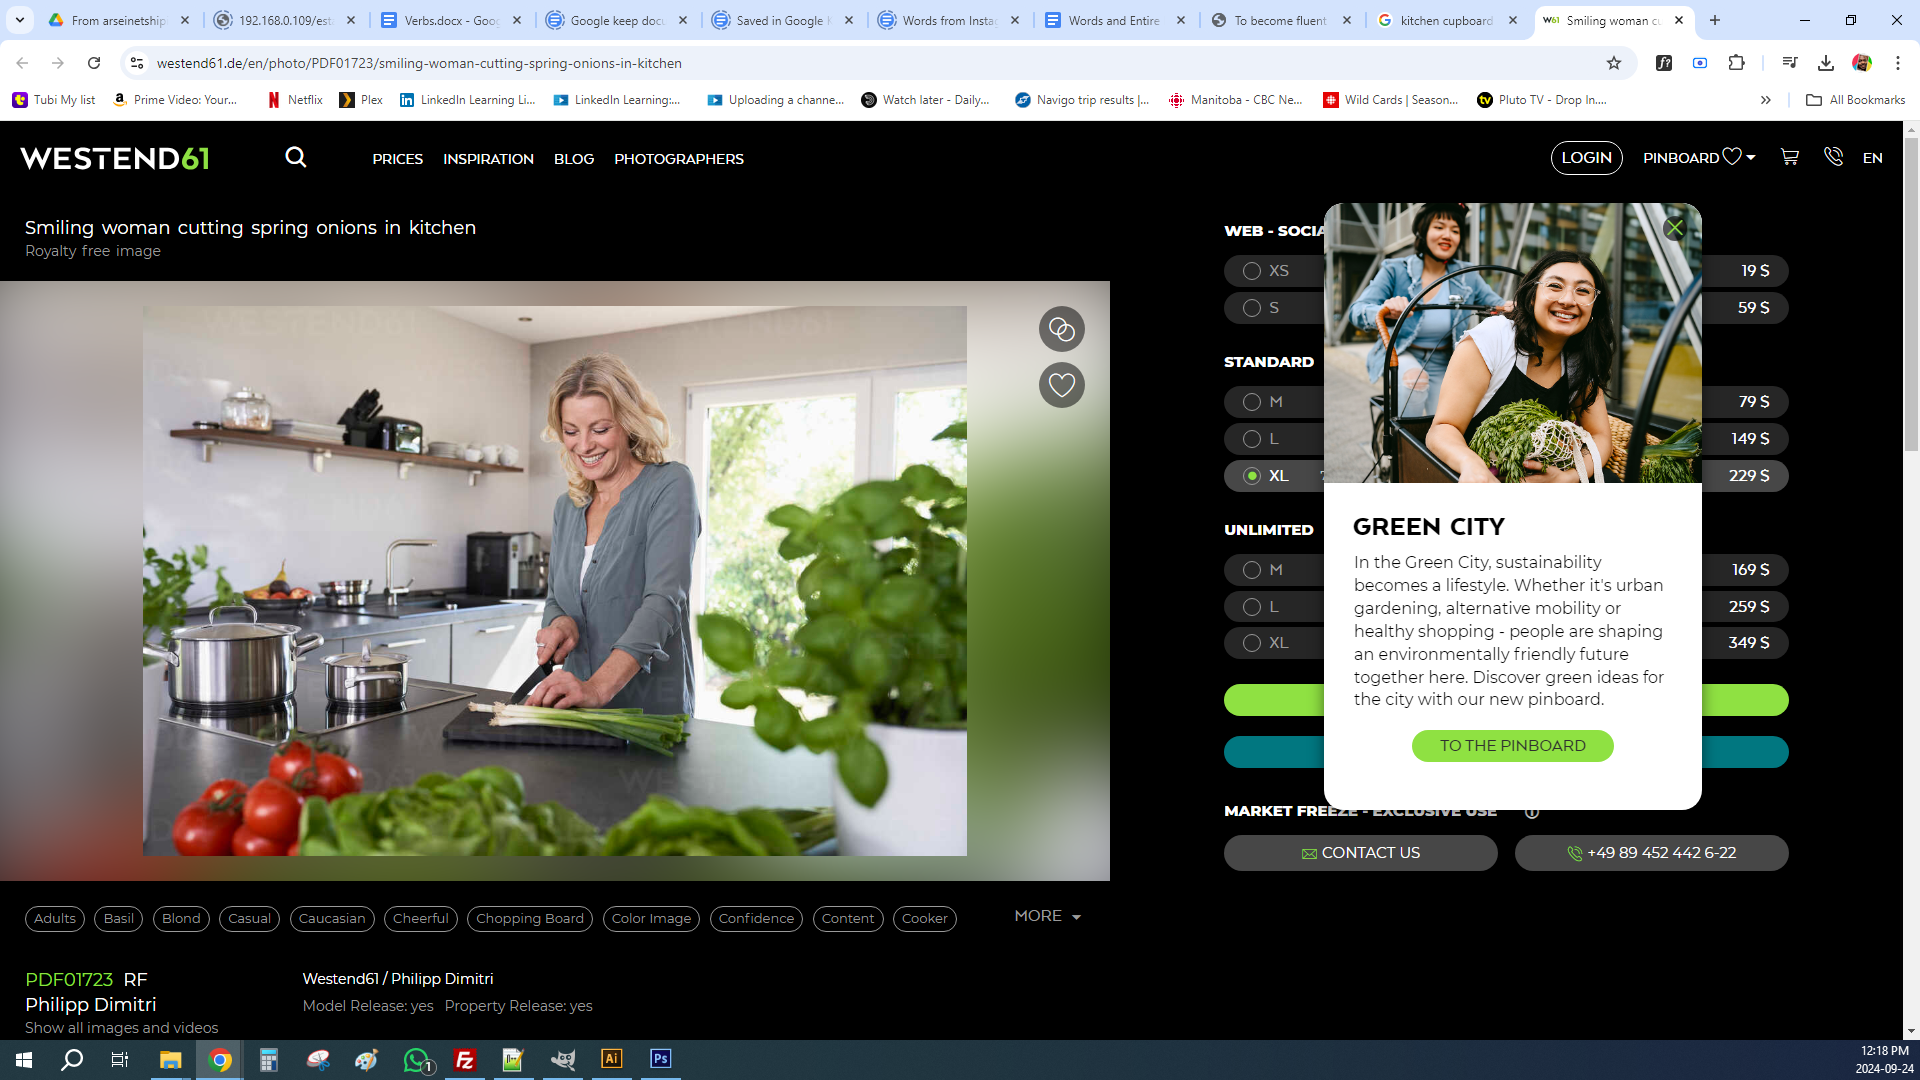The image size is (1920, 1080).
Task: Open Photoshop from the taskbar
Action: coord(660,1059)
